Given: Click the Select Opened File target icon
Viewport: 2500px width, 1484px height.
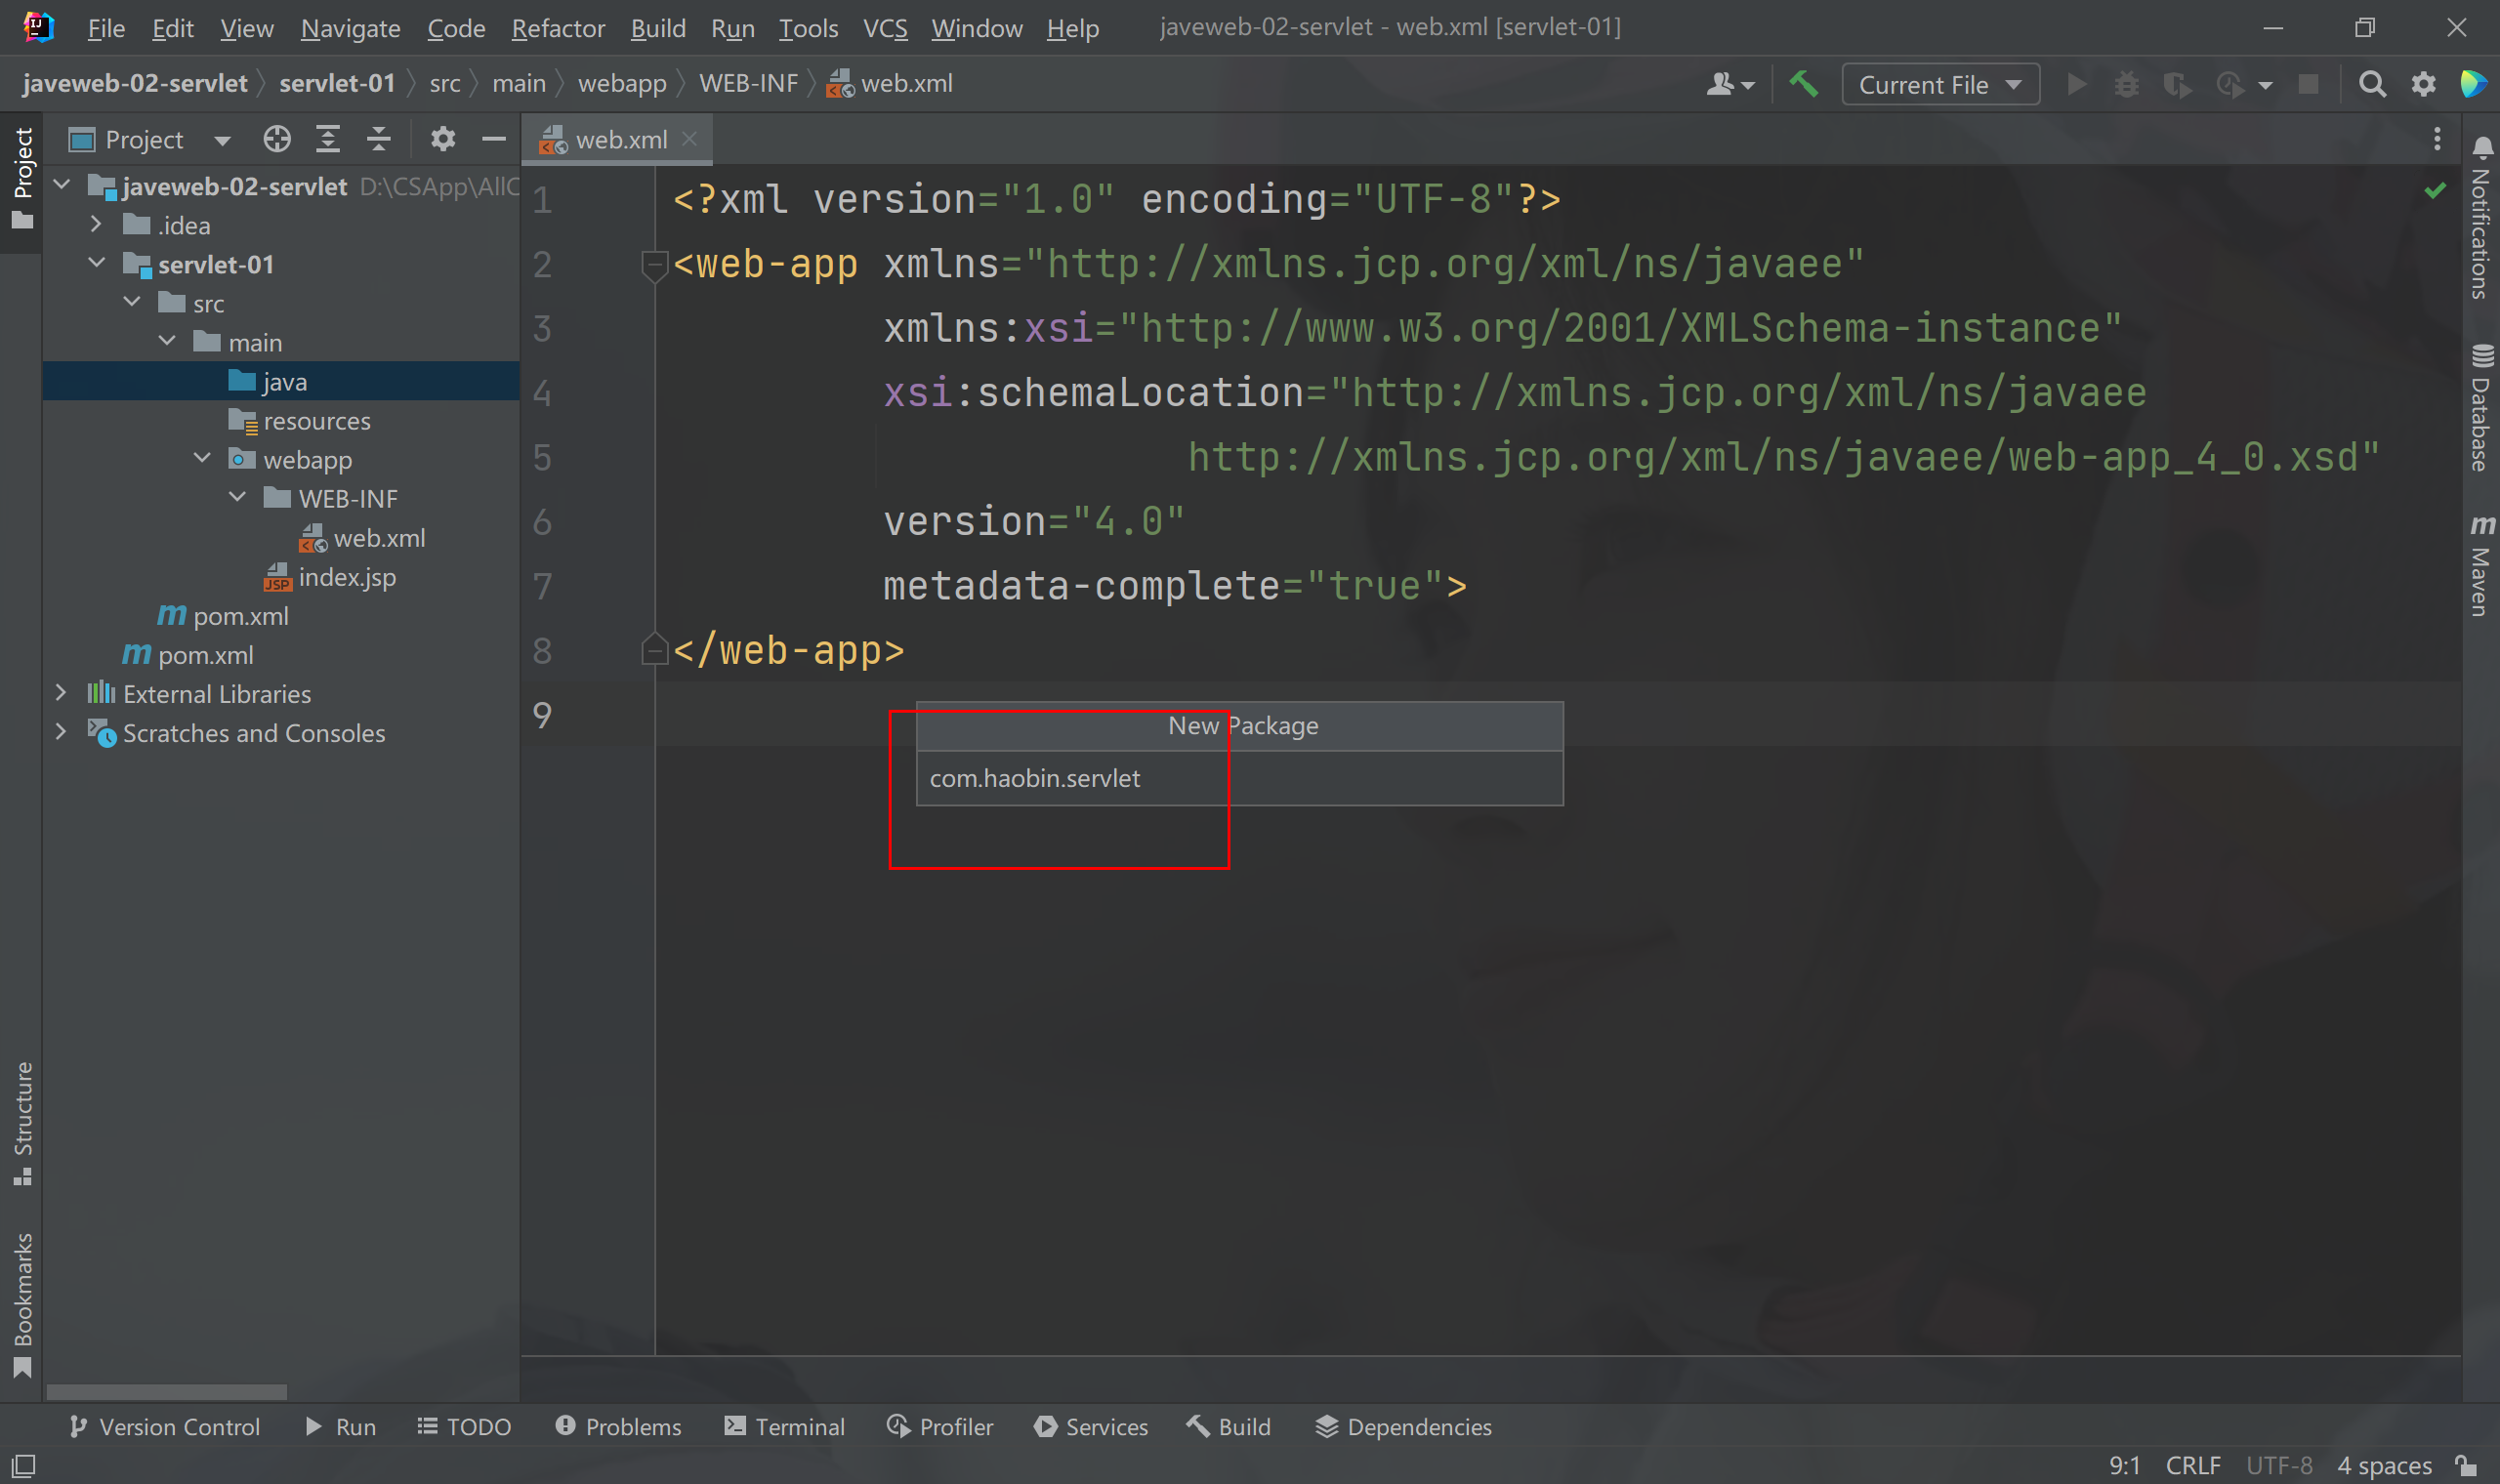Looking at the screenshot, I should [277, 139].
